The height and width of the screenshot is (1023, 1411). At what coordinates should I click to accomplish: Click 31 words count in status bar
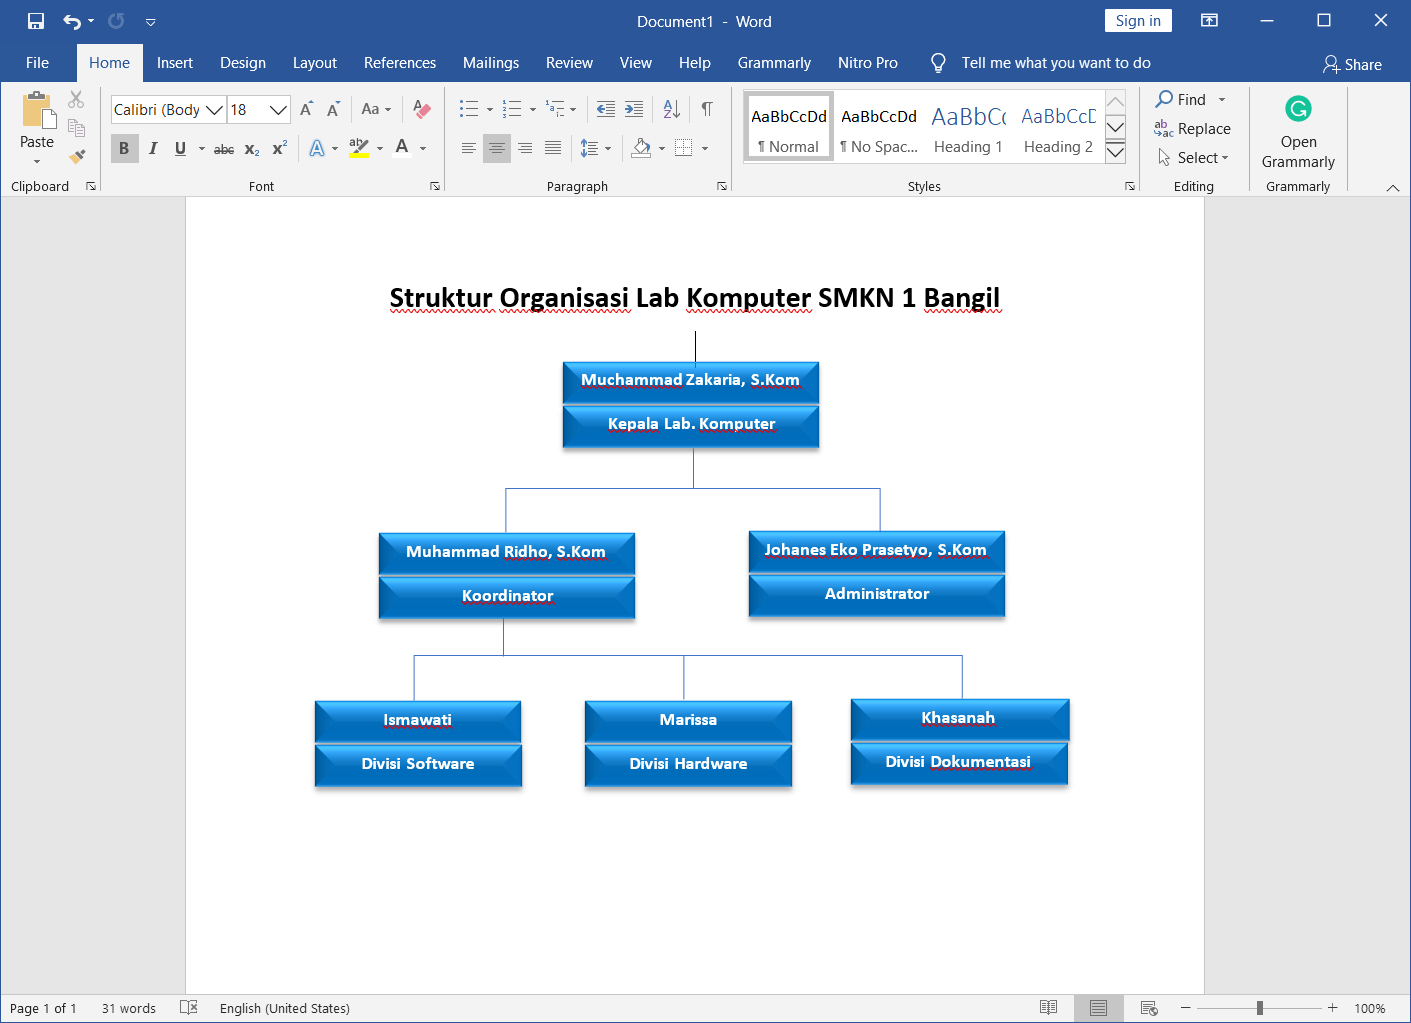pos(129,1008)
